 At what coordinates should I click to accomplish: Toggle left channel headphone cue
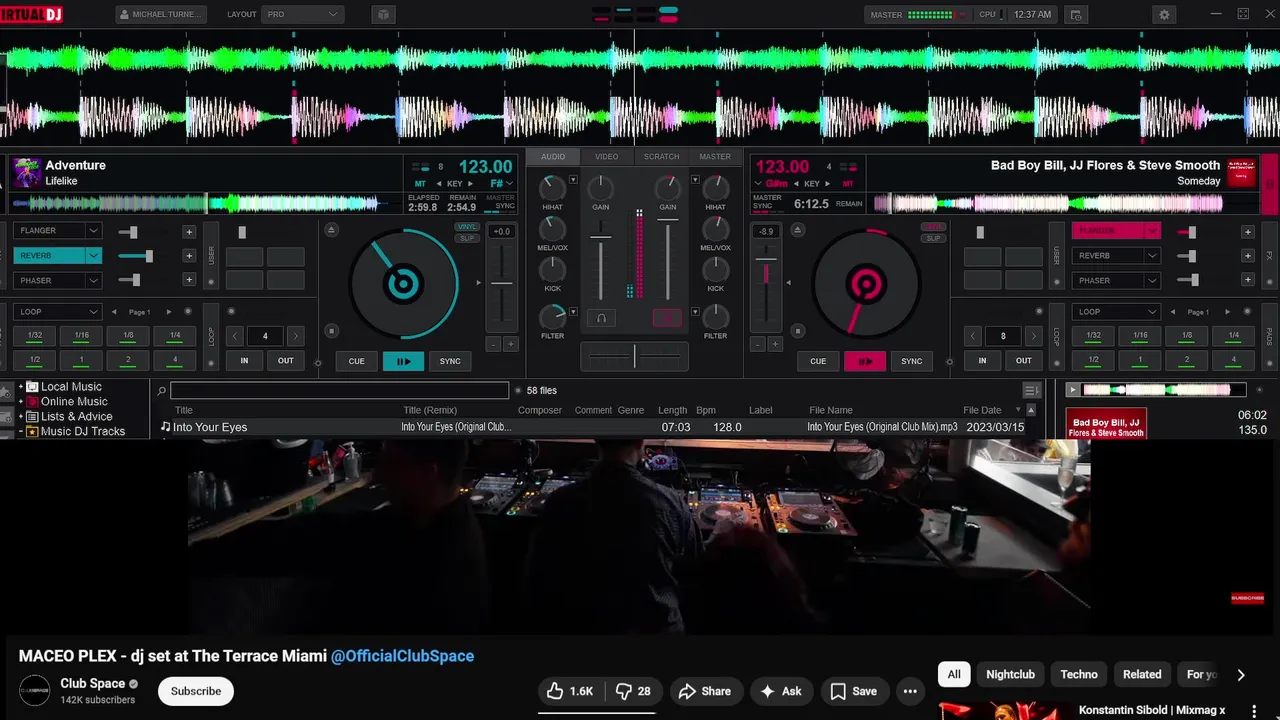(601, 318)
